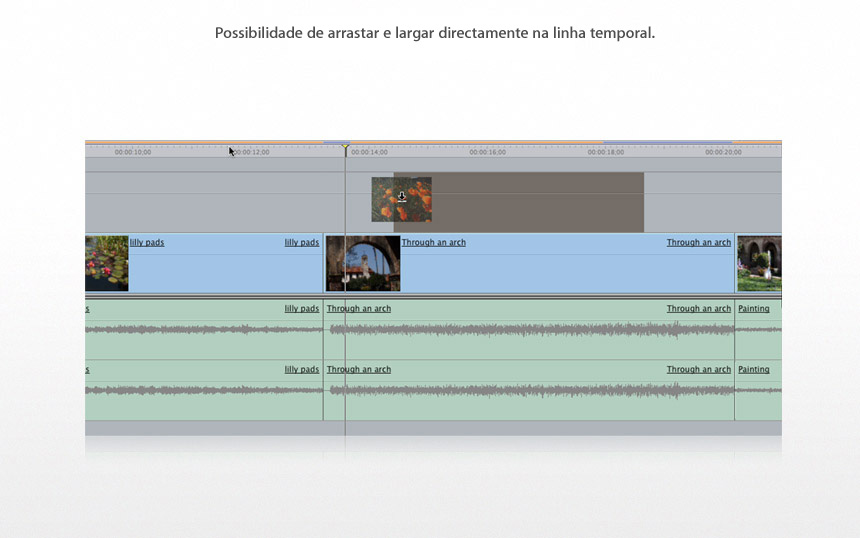Click the left 'lilly pads' label on the video track
Screen dimensions: 860x538
[147, 242]
